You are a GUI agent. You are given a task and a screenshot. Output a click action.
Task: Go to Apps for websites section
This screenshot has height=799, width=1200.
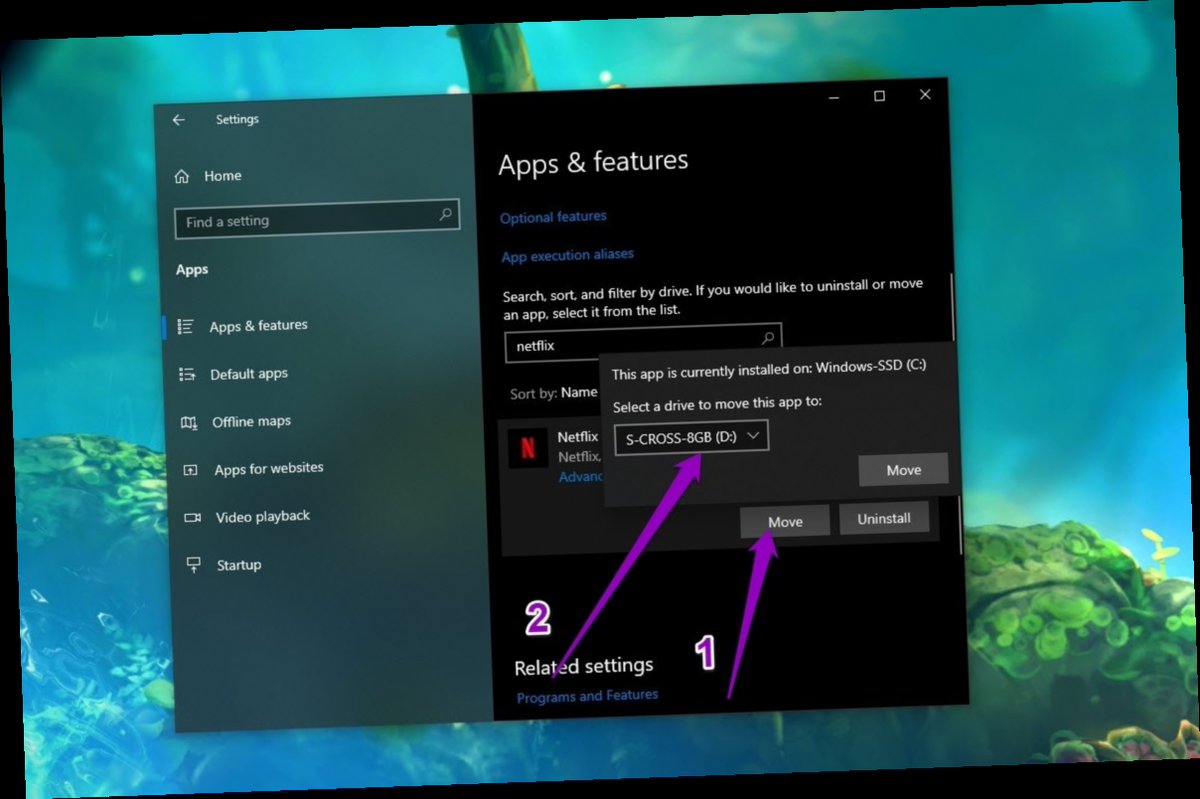[x=269, y=468]
